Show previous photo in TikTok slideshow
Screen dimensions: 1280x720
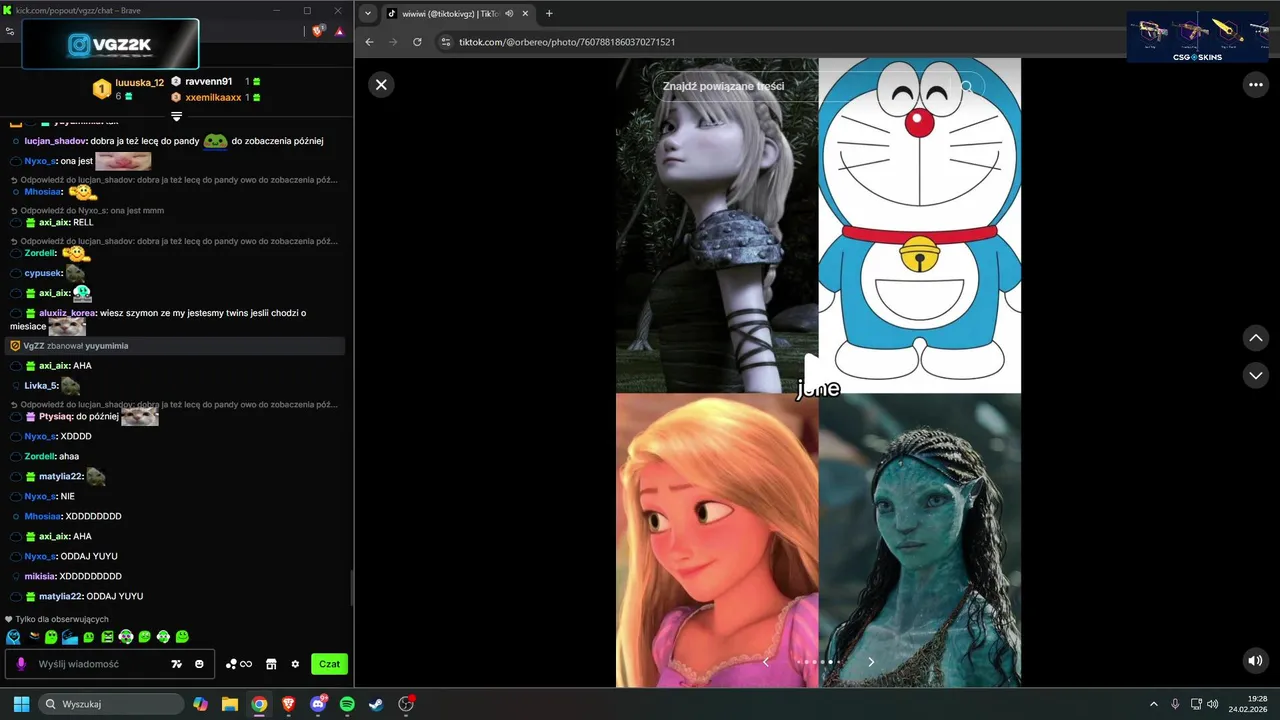(766, 662)
